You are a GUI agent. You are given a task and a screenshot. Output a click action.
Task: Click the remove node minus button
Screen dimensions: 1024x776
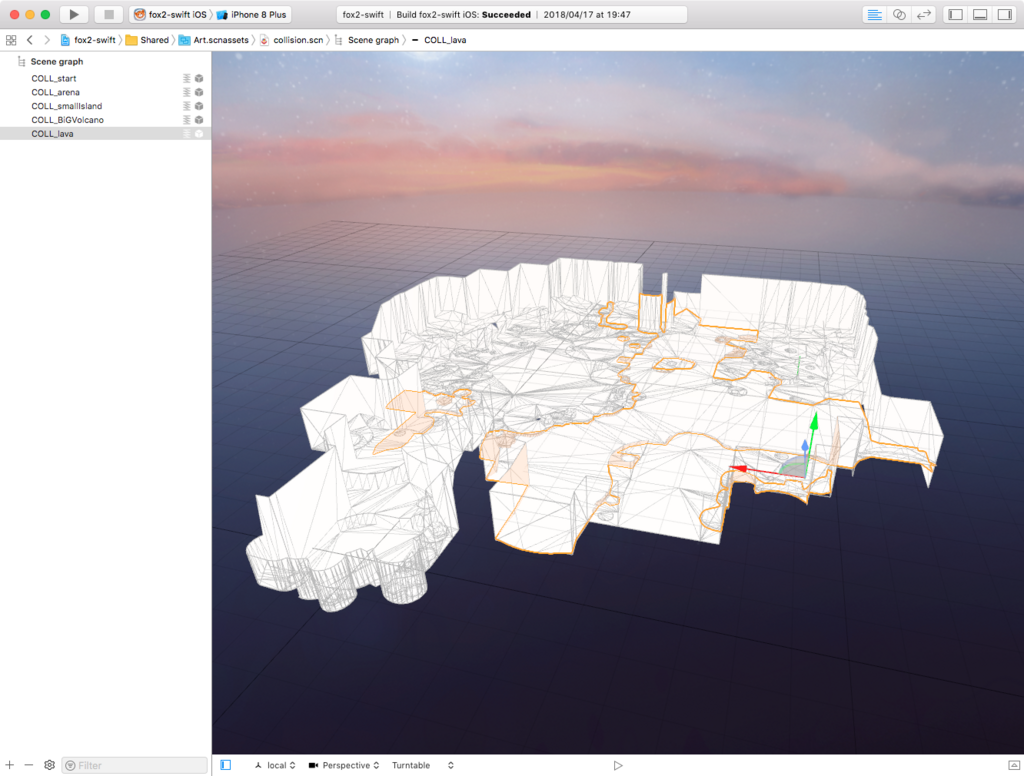[x=29, y=765]
